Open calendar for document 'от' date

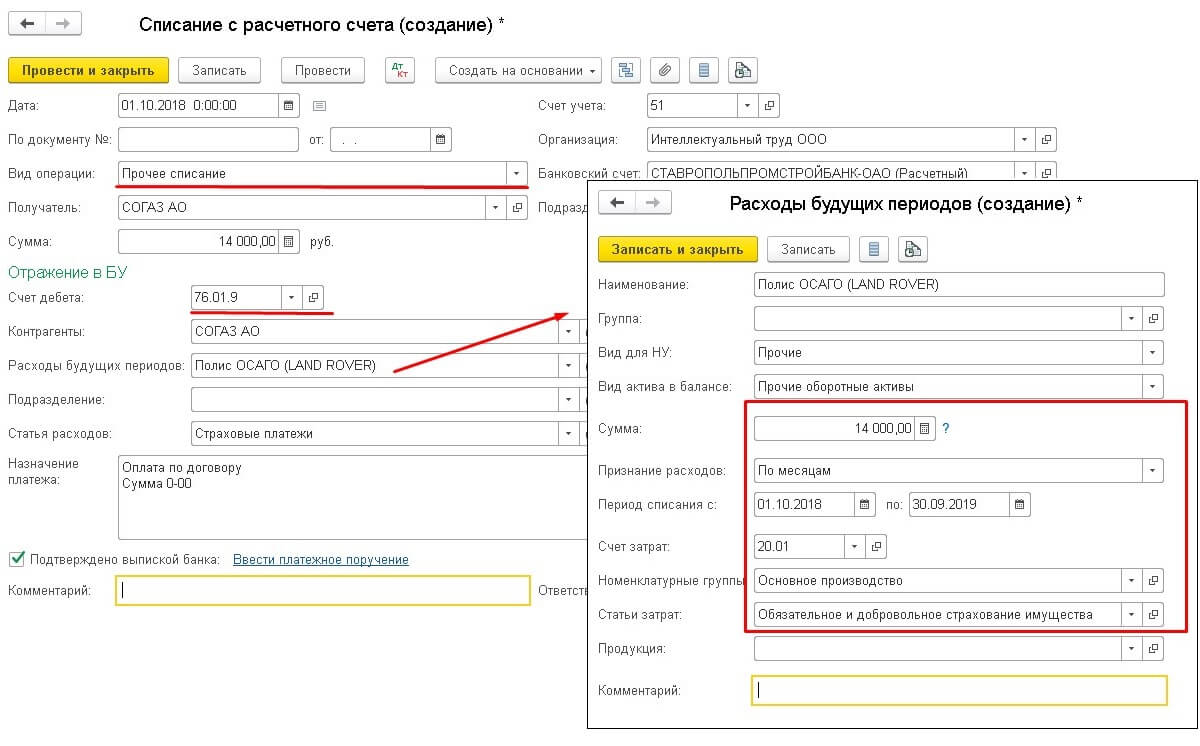tap(440, 139)
